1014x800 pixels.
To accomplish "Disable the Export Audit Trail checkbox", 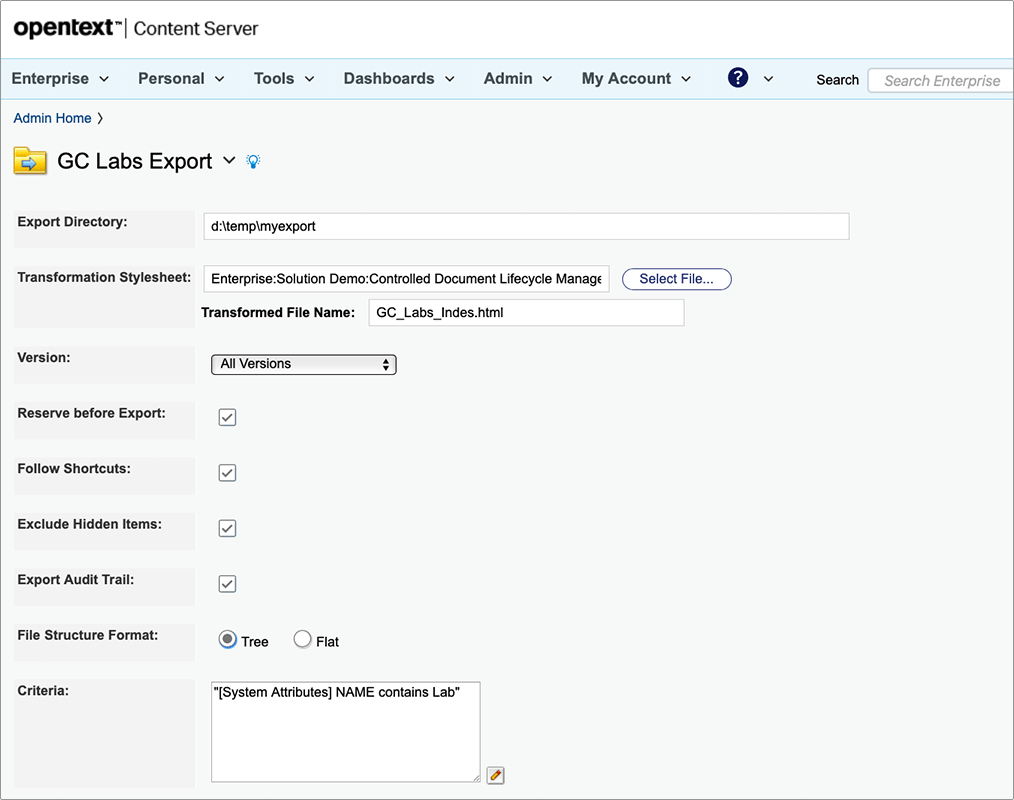I will (227, 584).
